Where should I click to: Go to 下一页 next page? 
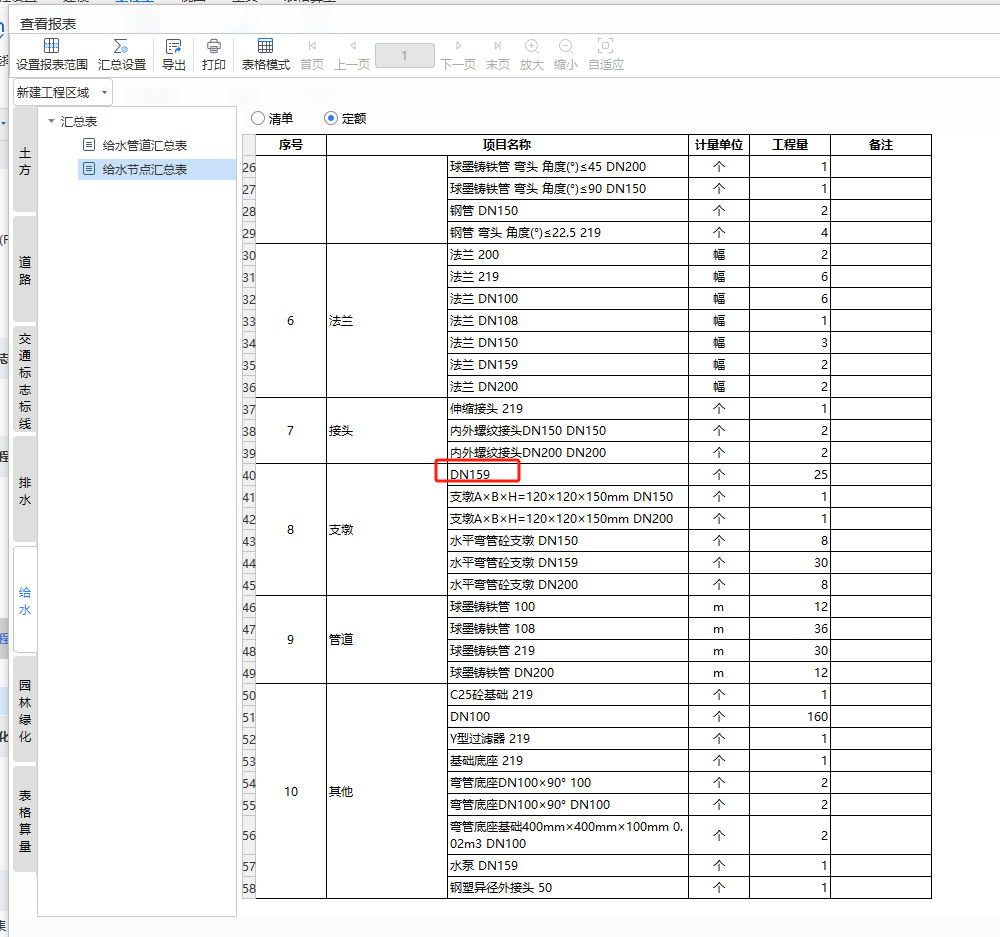coord(458,54)
